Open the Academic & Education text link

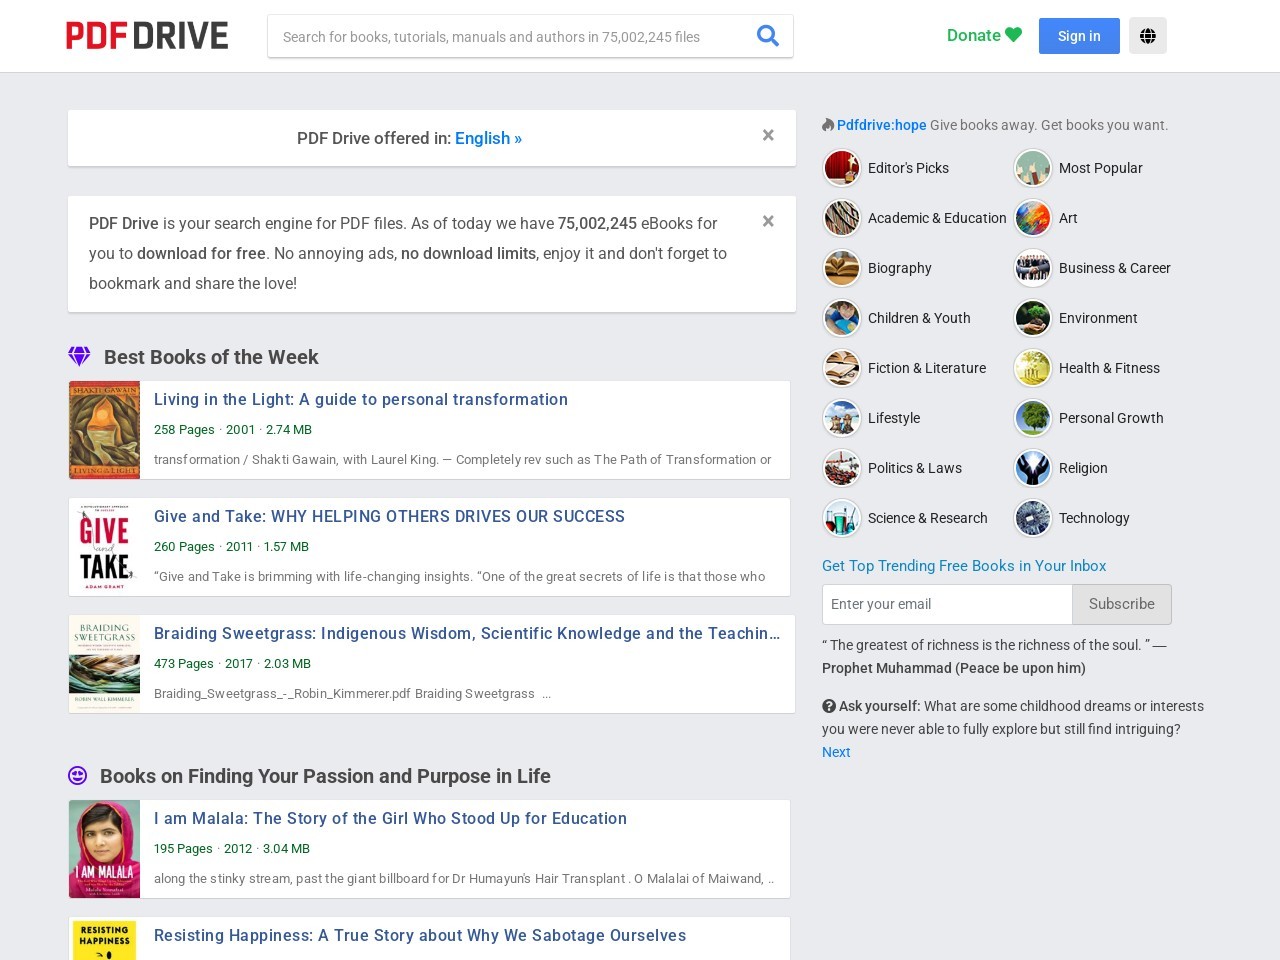tap(937, 218)
